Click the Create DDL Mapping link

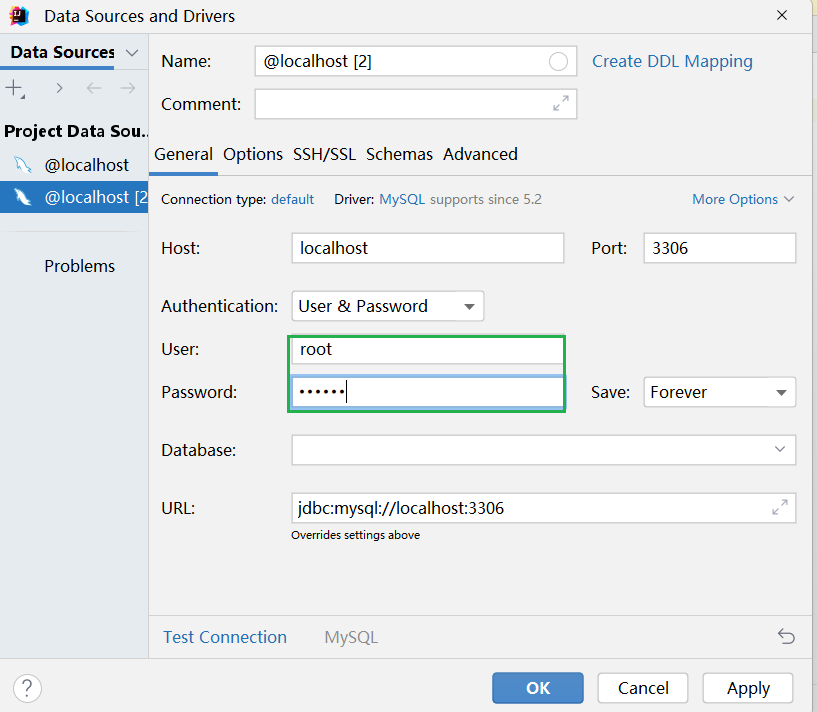pyautogui.click(x=672, y=61)
